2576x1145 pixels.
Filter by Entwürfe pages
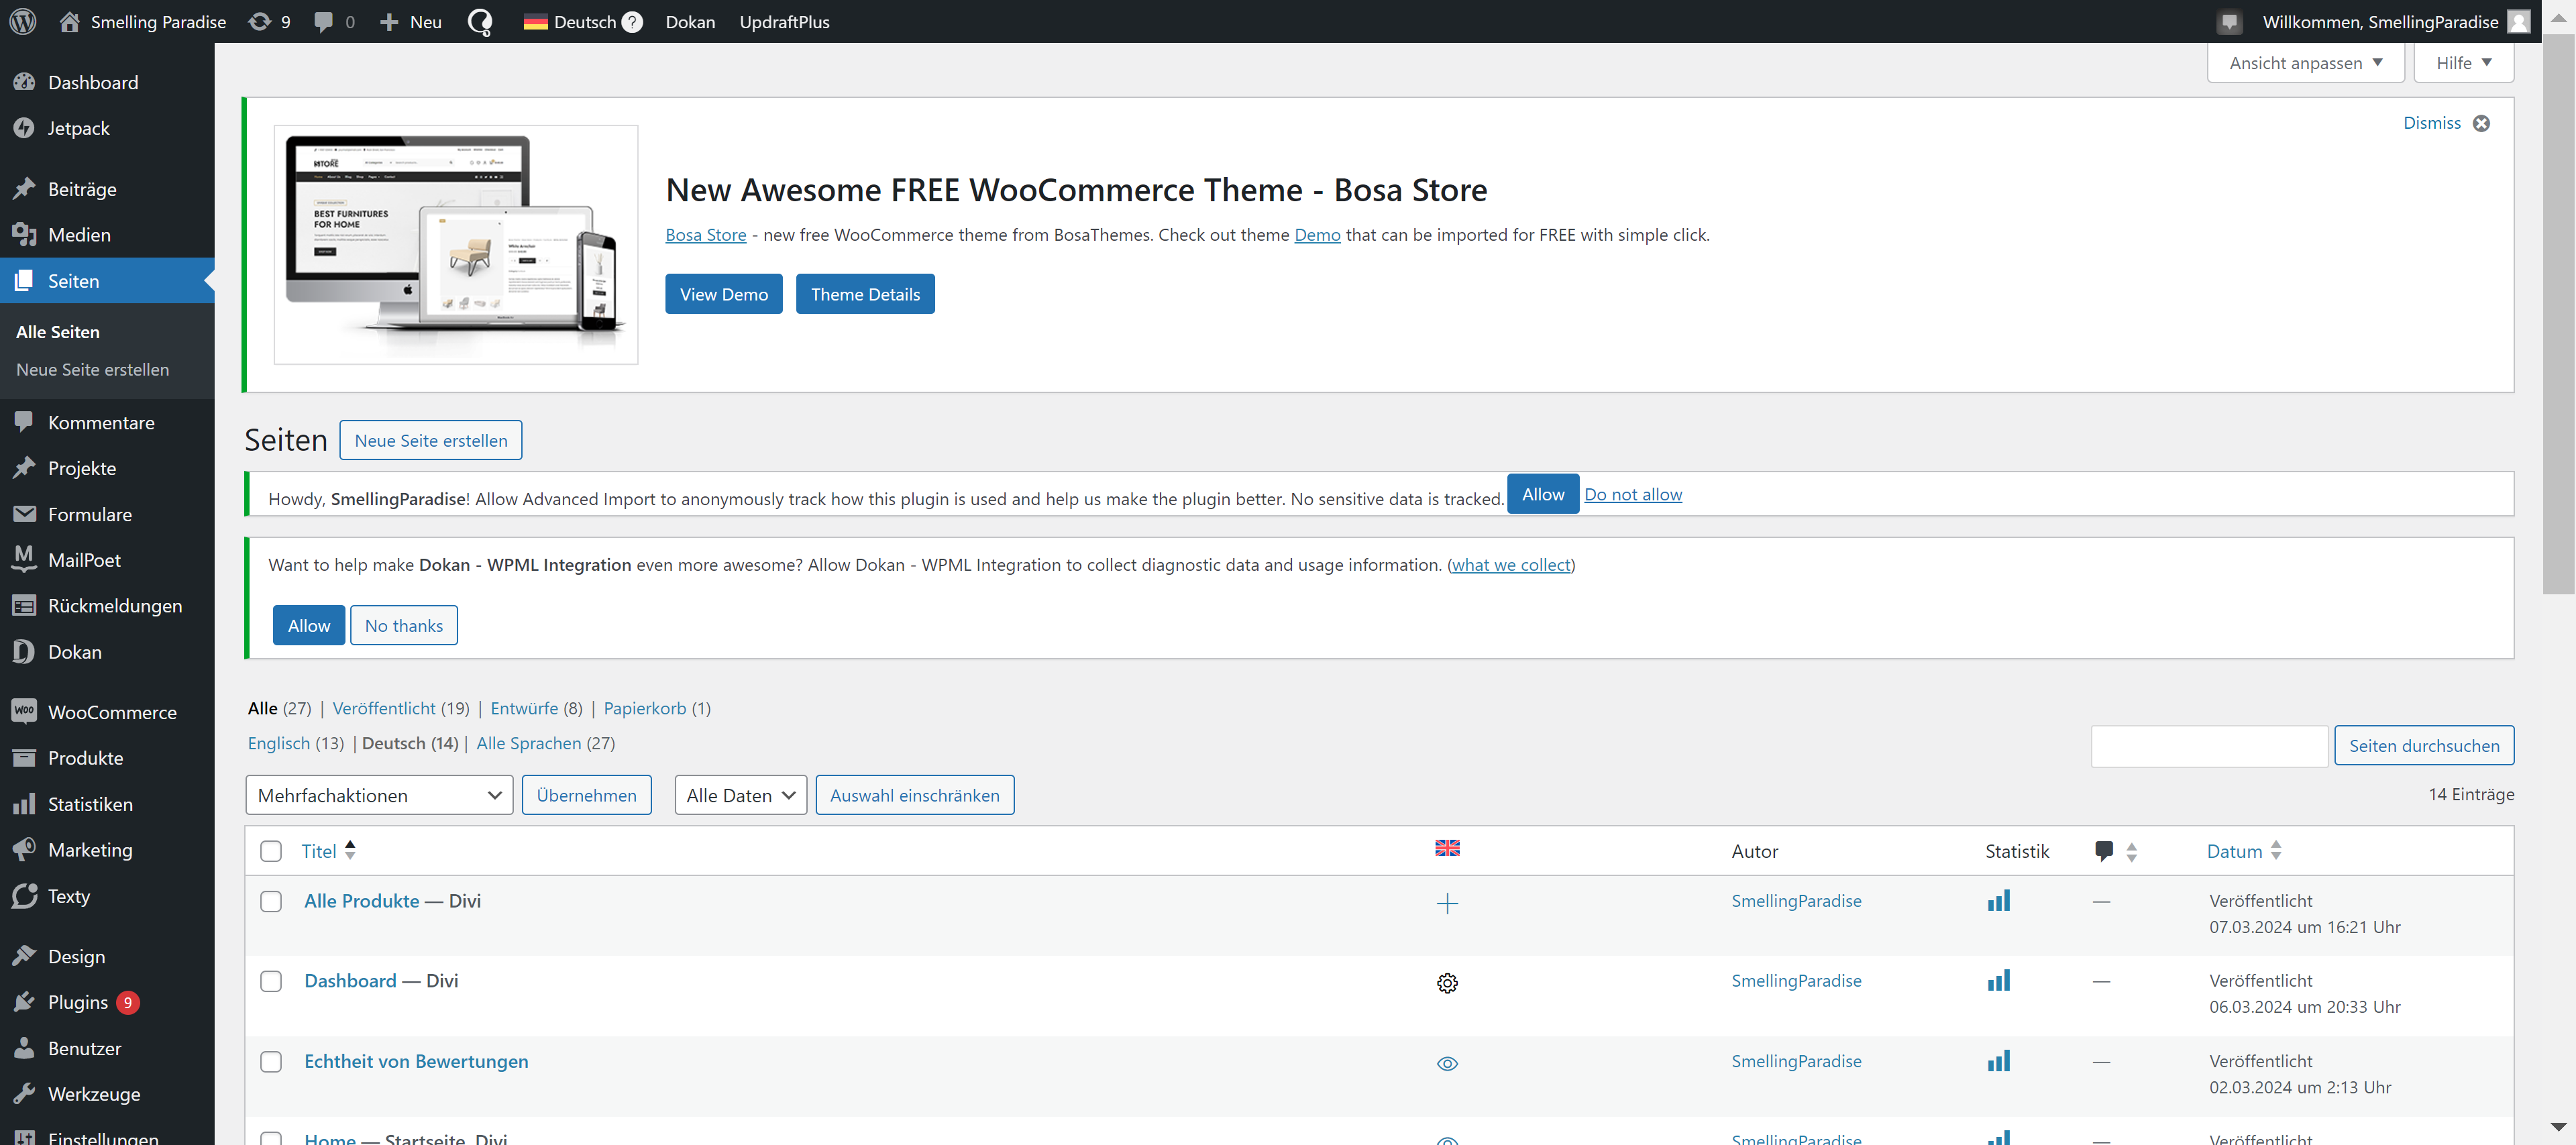click(x=524, y=708)
